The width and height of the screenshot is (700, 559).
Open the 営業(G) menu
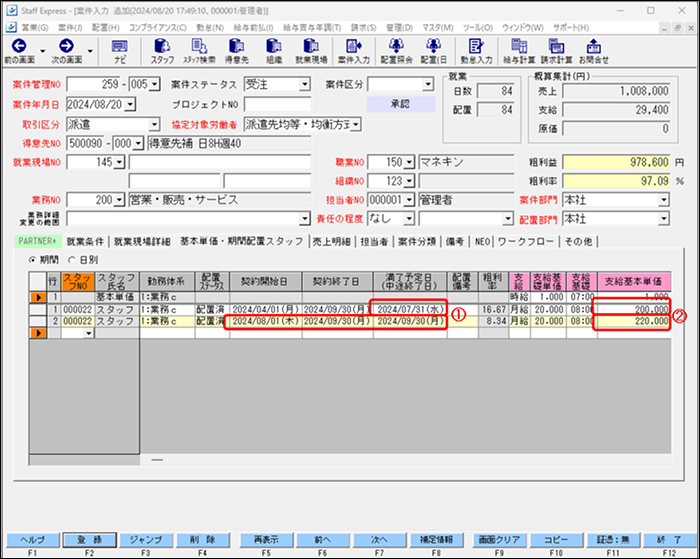point(35,28)
